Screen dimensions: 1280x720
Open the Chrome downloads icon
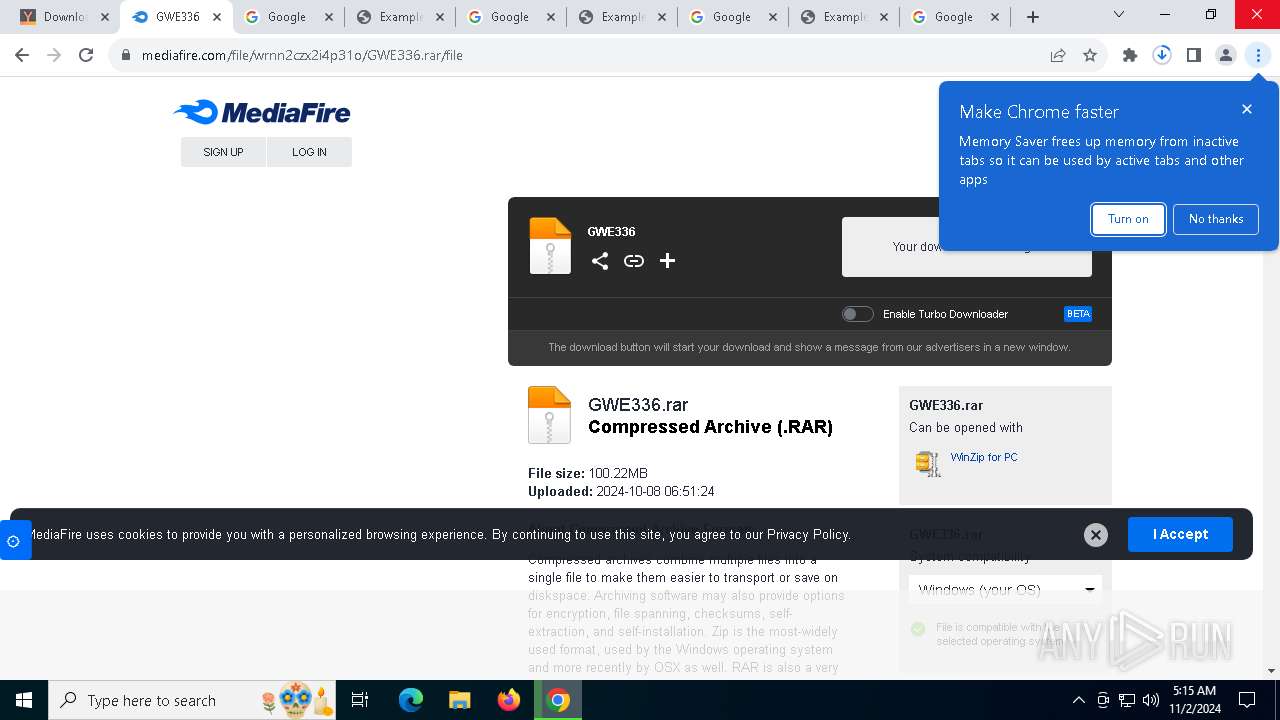1162,55
